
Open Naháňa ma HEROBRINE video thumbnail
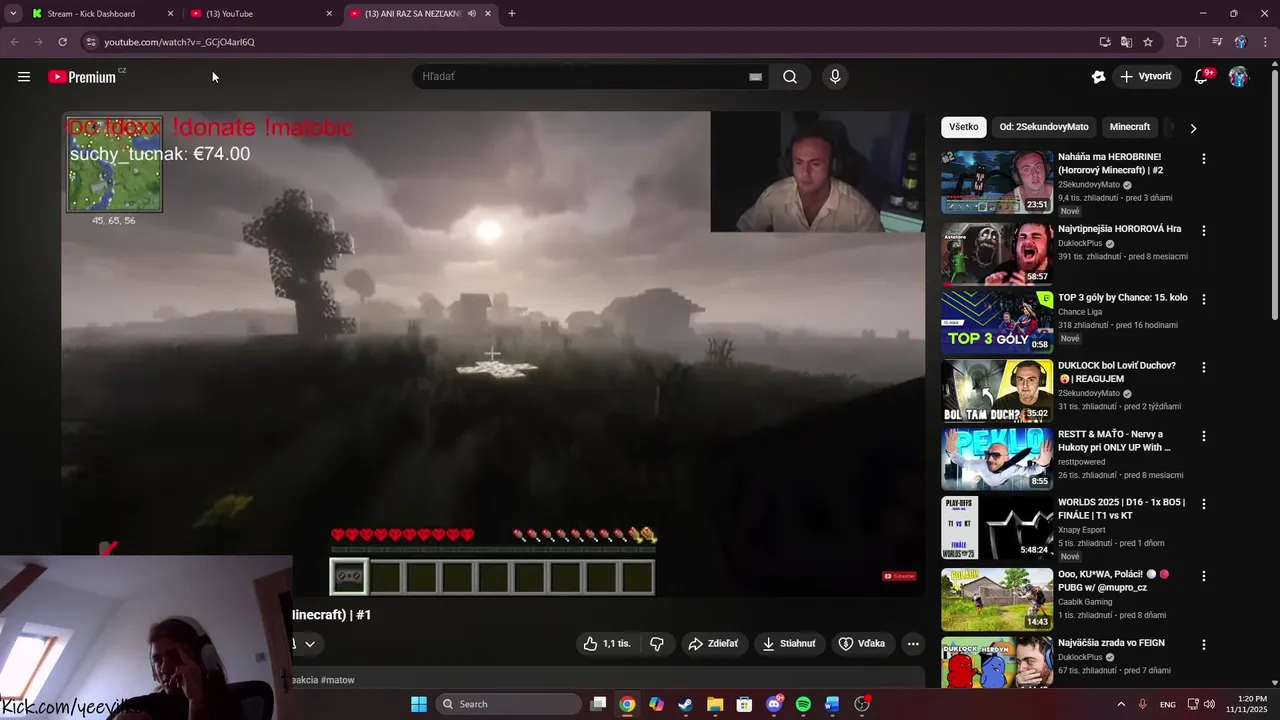click(997, 182)
